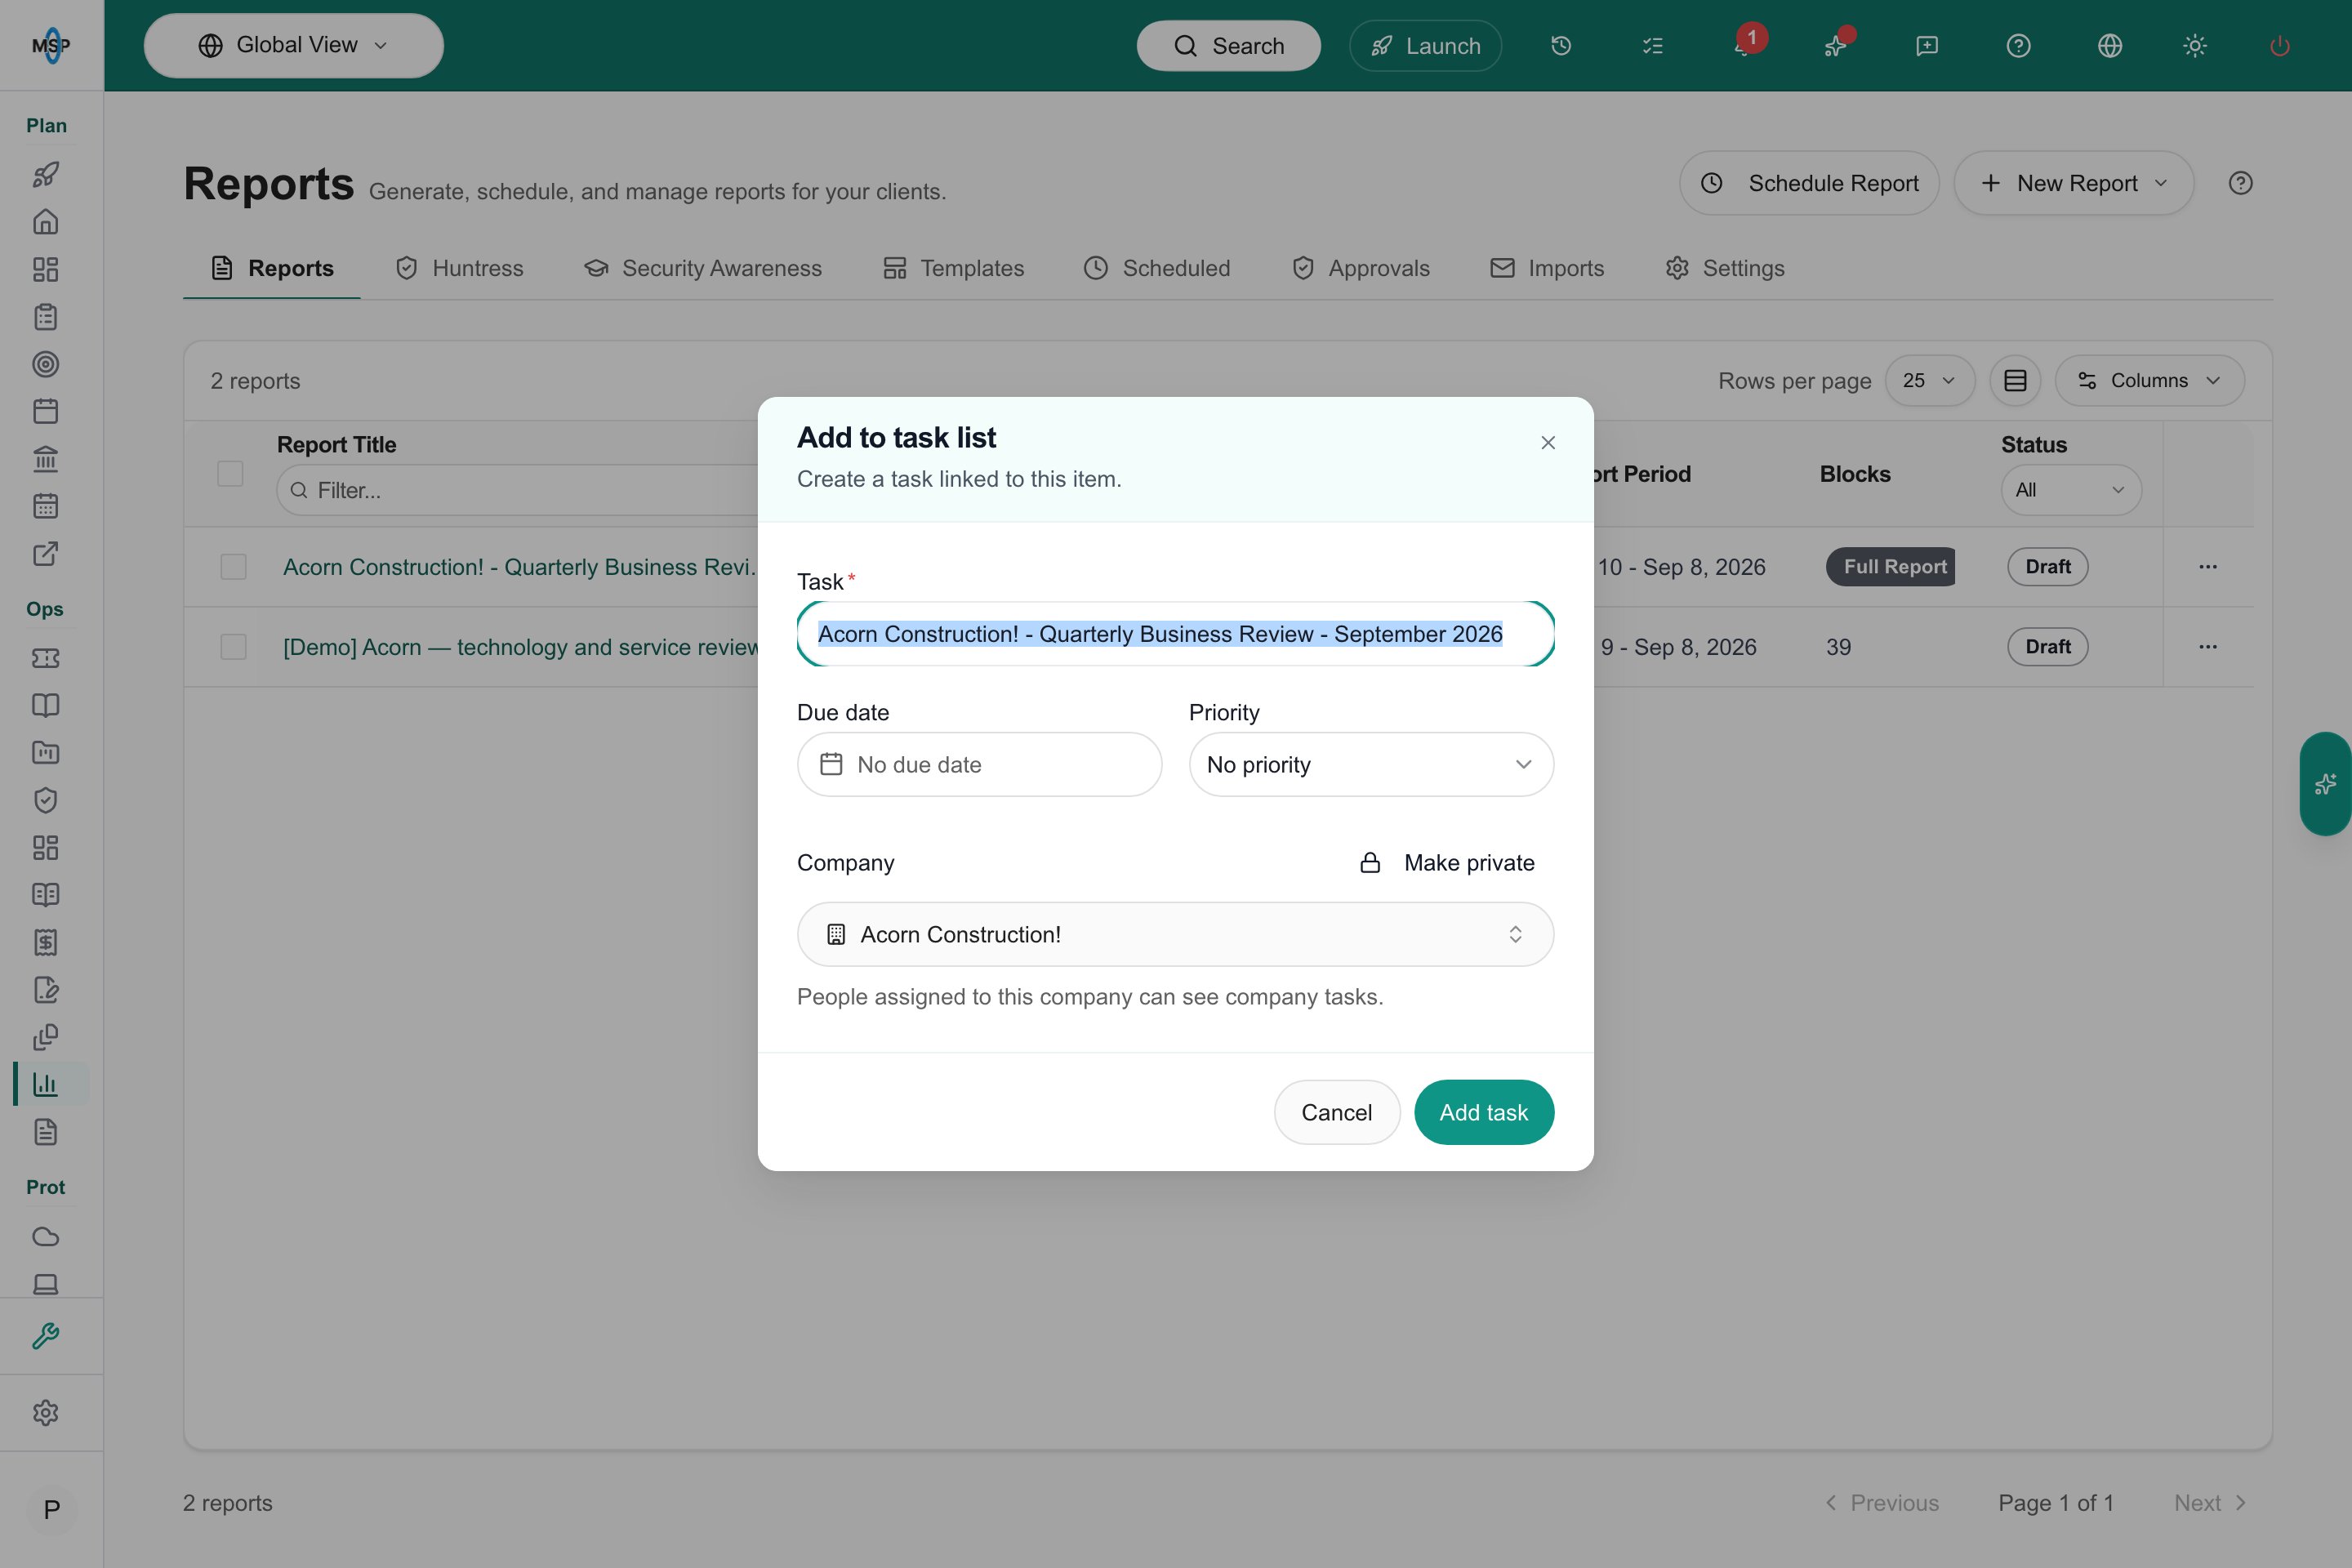The image size is (2352, 1568).
Task: Open the Columns dropdown
Action: 2149,381
